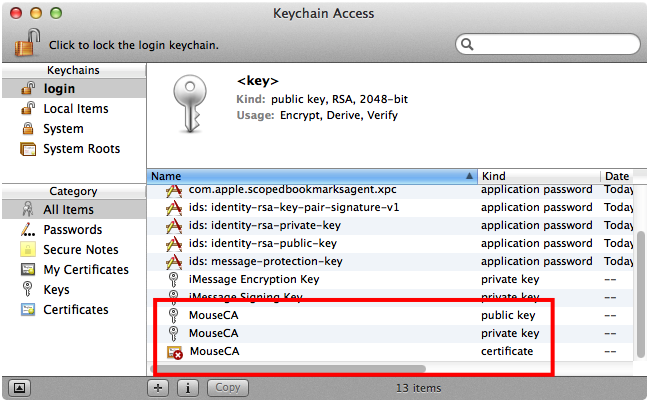The image size is (649, 402).
Task: Select the MouseCA public key row
Action: pos(390,315)
